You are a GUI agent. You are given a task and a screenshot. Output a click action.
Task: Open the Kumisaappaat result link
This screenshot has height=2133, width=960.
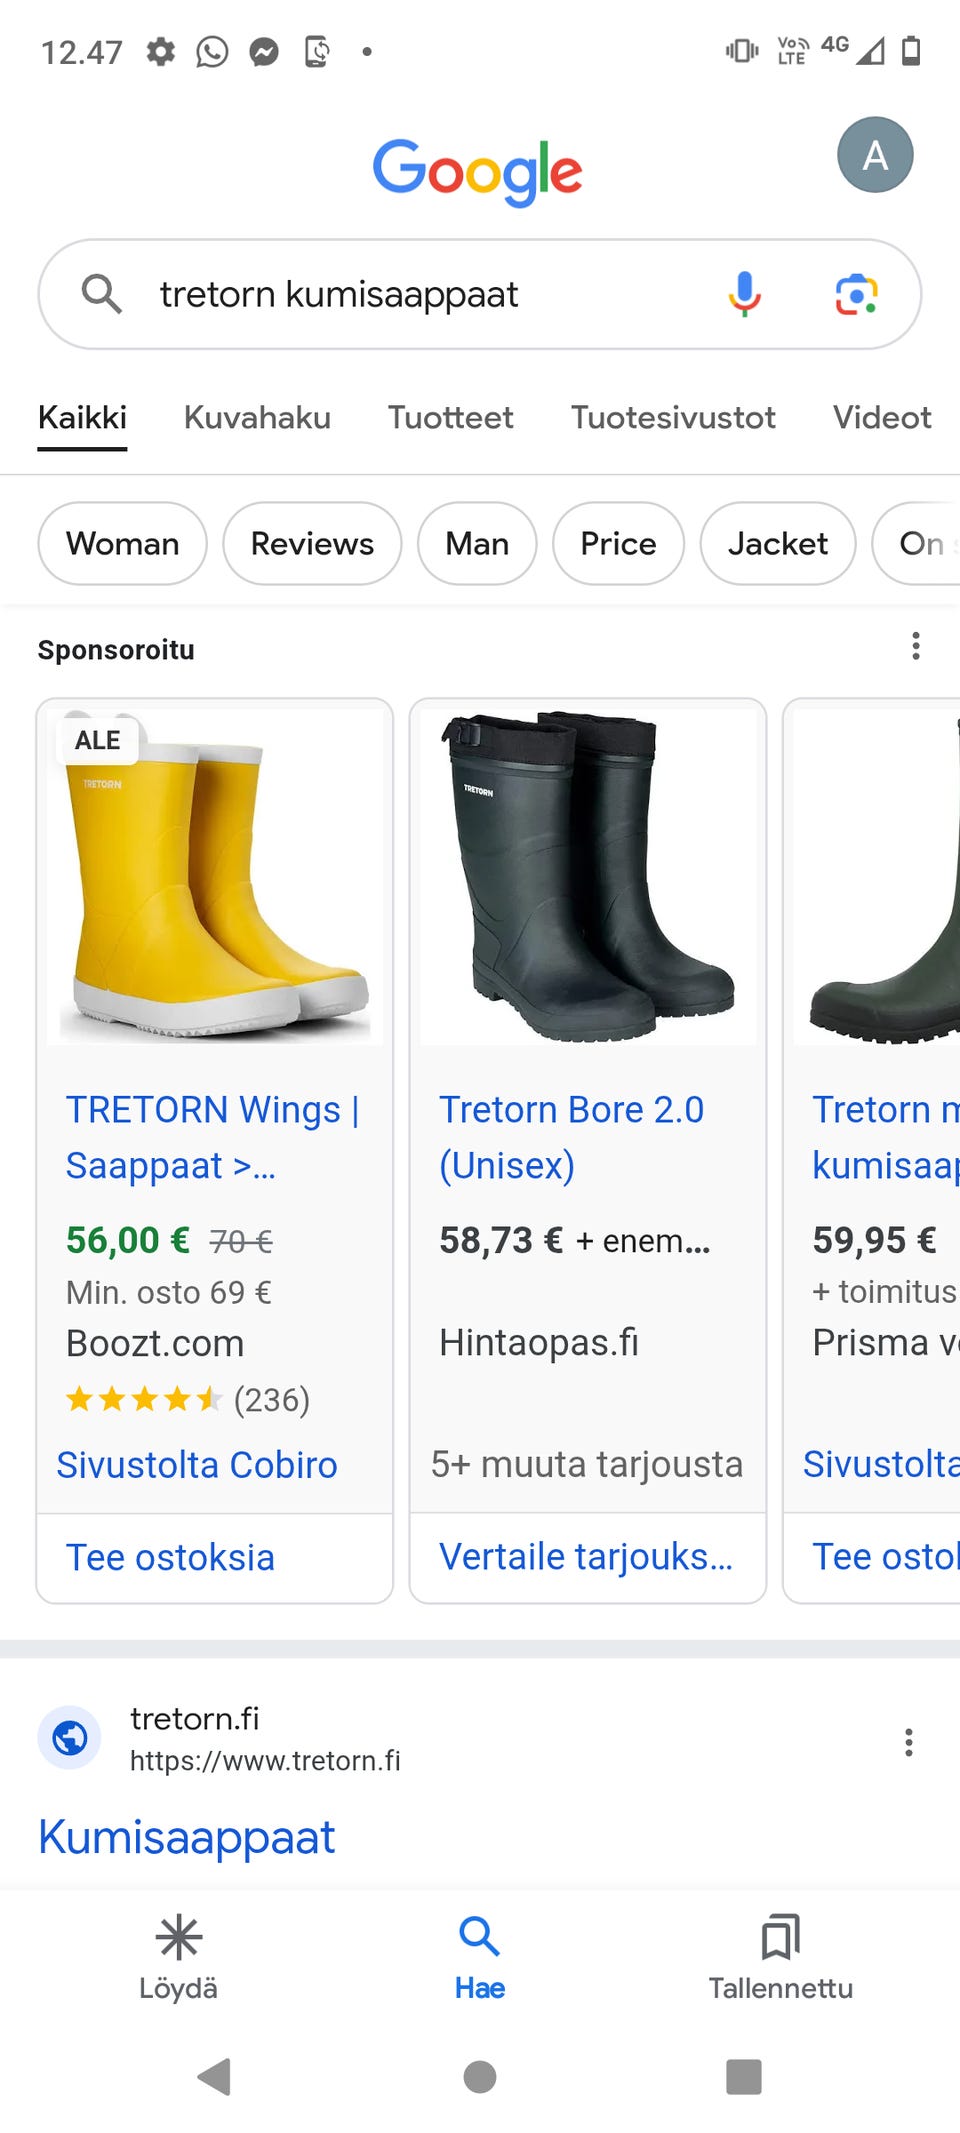186,1837
